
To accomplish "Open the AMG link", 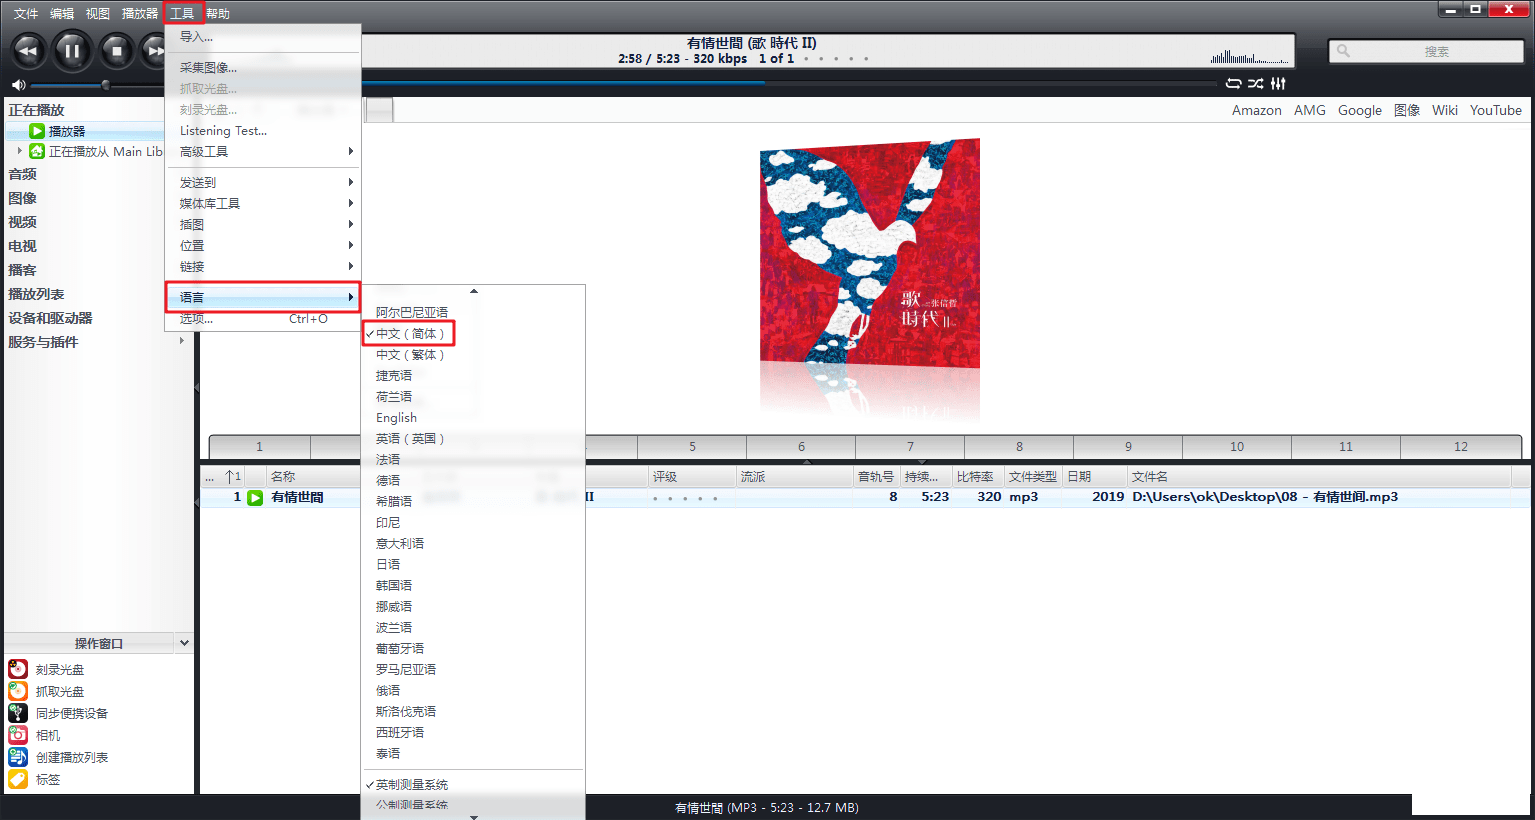I will click(x=1309, y=110).
